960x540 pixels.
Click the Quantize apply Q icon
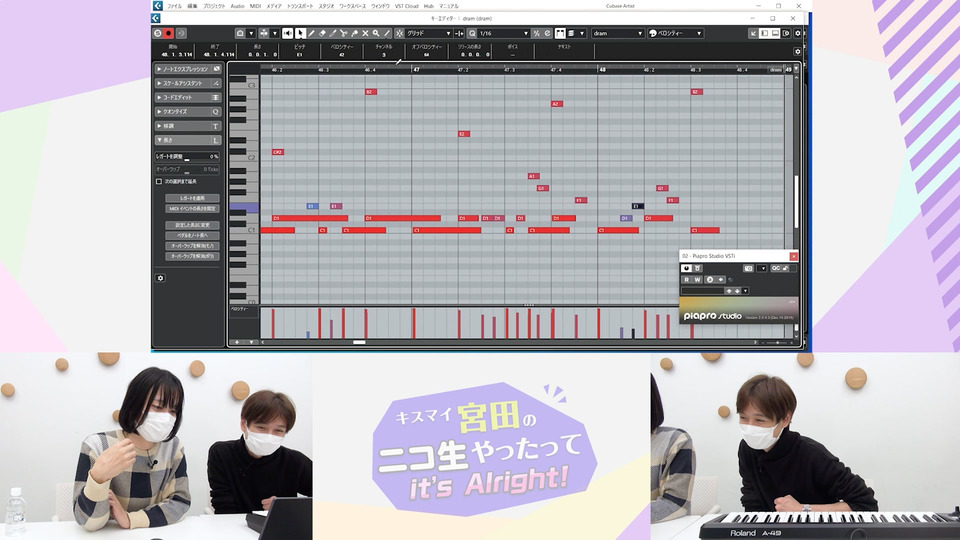click(472, 33)
